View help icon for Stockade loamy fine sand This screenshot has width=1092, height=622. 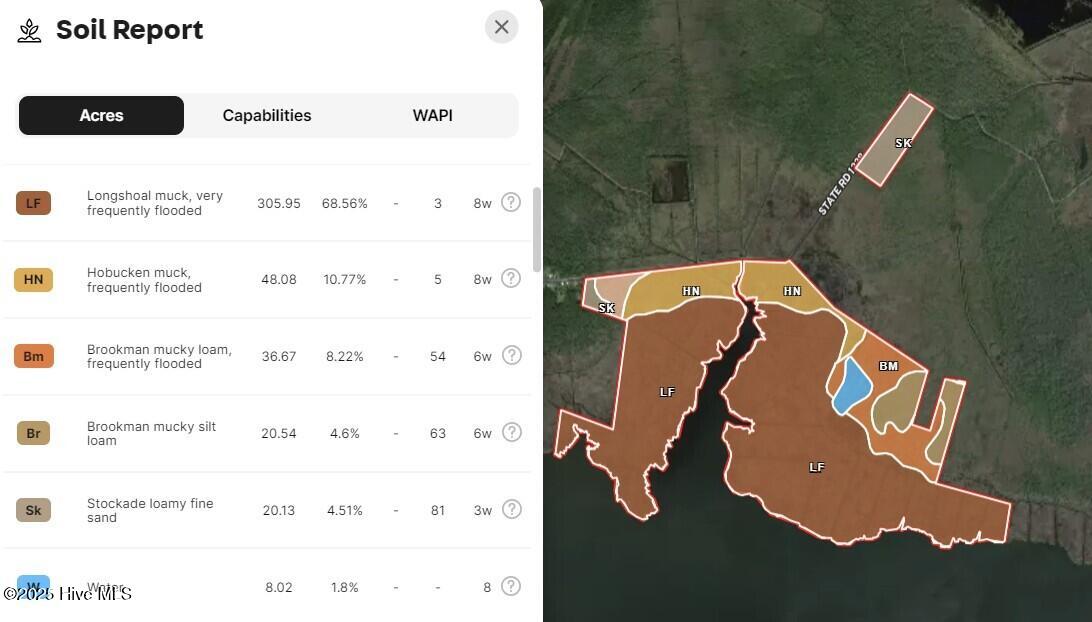pyautogui.click(x=511, y=509)
